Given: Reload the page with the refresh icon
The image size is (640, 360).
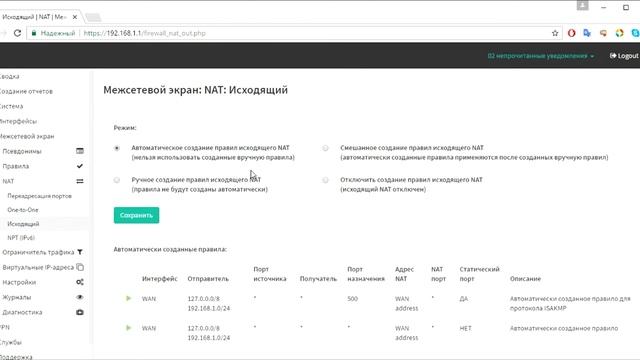Looking at the screenshot, I should coord(17,33).
